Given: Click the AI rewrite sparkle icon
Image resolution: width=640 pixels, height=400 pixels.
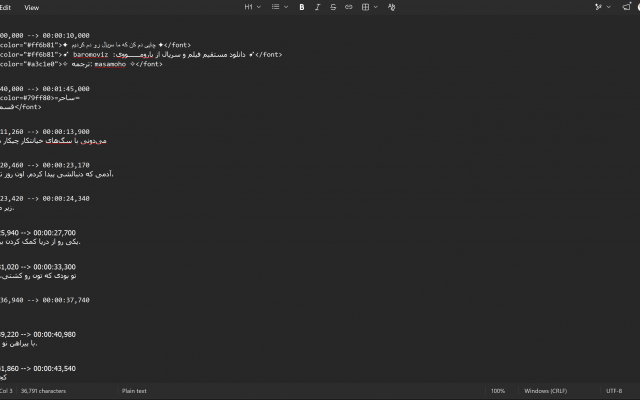Looking at the screenshot, I should click(598, 7).
